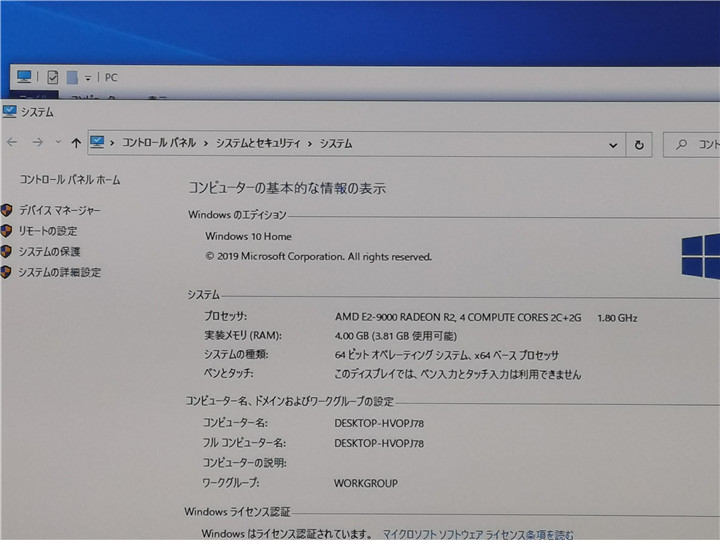Select the RAM value 4.00 GB
Screen dimensions: 720x540
[396, 336]
